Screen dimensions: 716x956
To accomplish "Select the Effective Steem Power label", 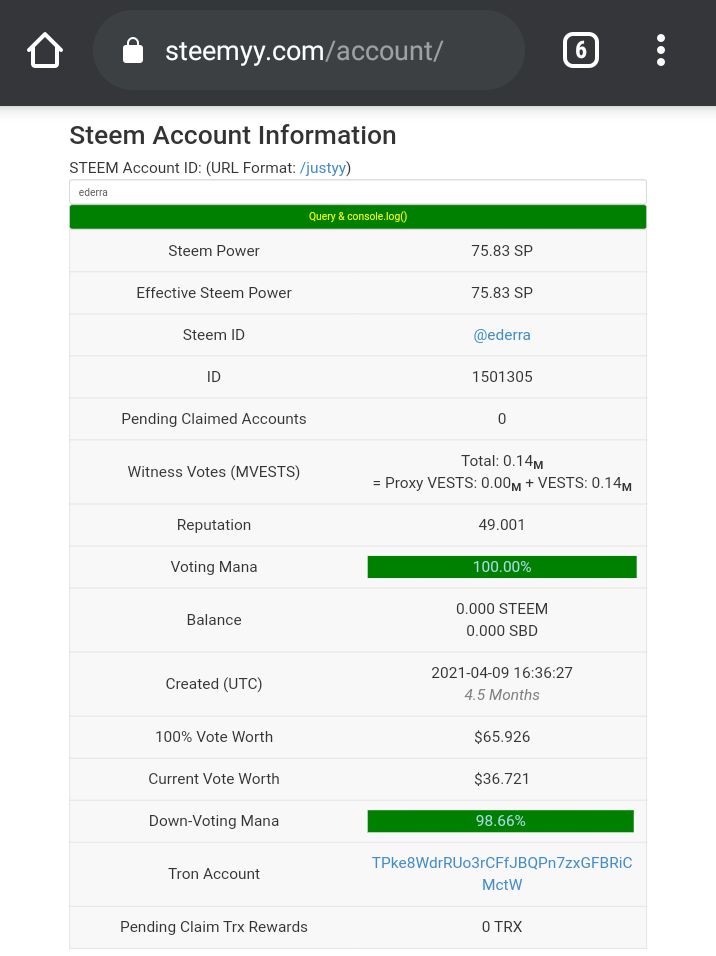I will [x=214, y=293].
